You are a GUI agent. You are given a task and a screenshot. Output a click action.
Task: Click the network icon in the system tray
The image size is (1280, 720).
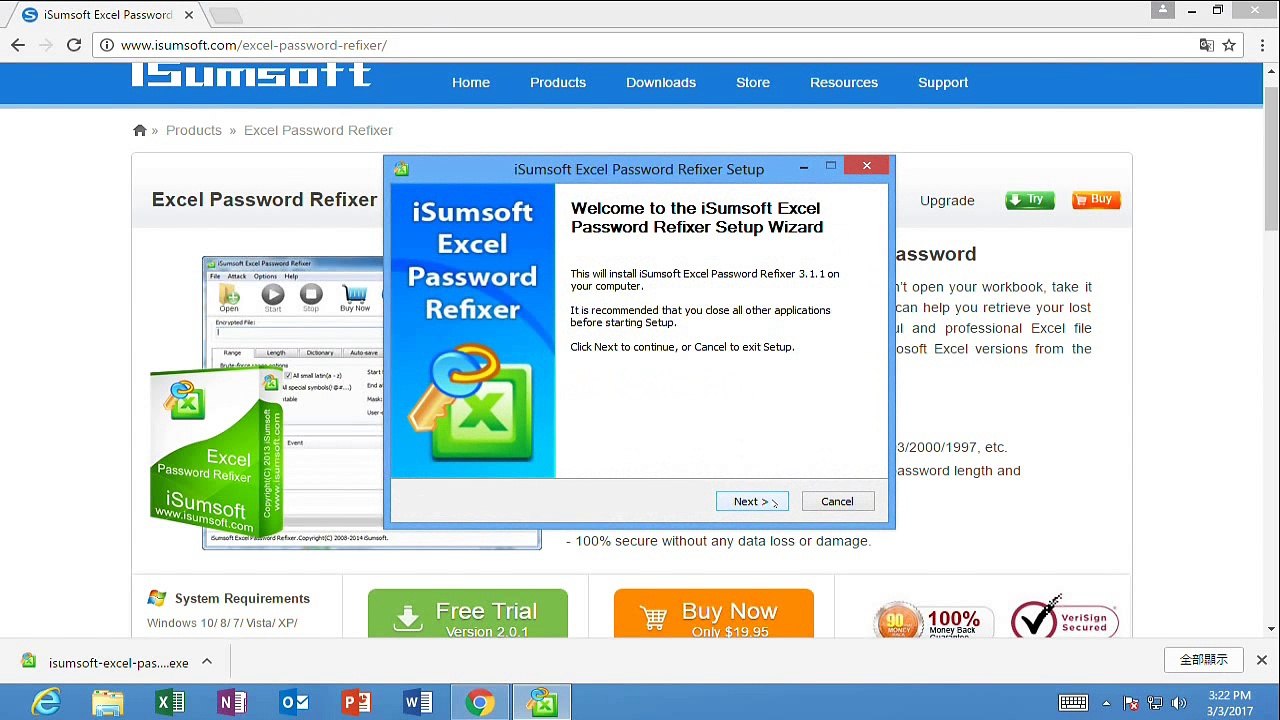click(1155, 703)
